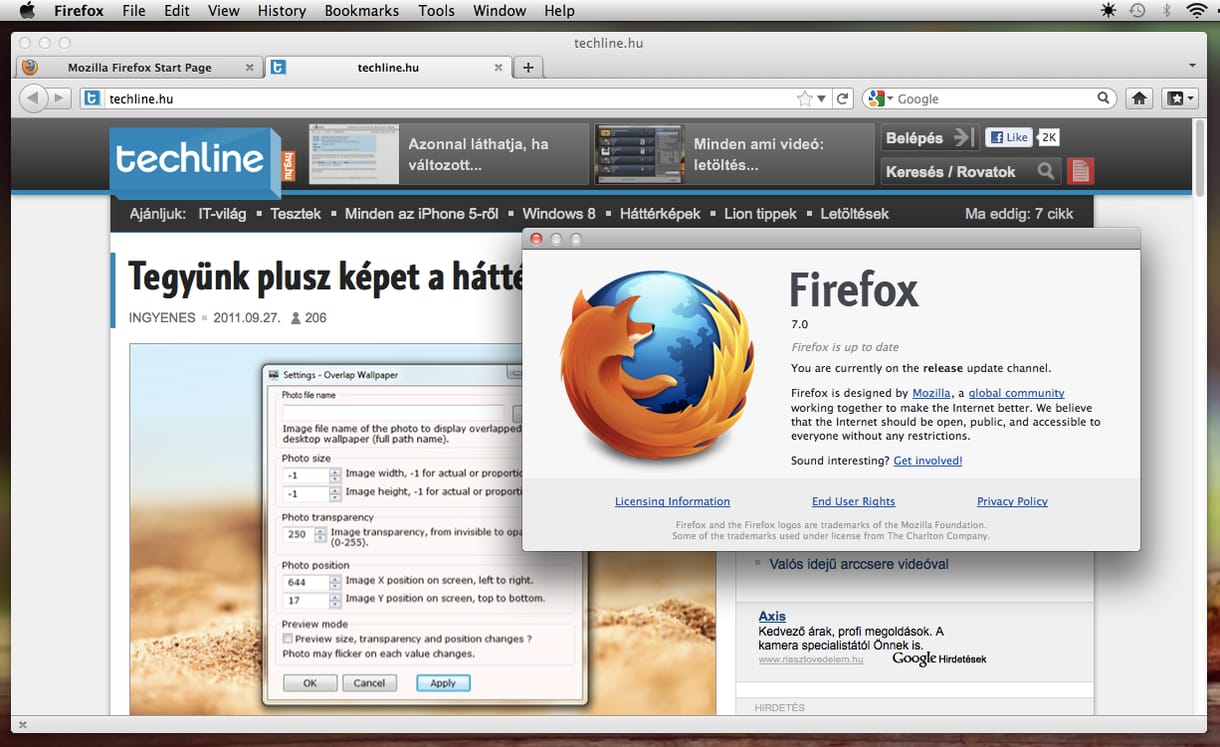Open the Háttérképek section
The width and height of the screenshot is (1220, 747).
660,213
